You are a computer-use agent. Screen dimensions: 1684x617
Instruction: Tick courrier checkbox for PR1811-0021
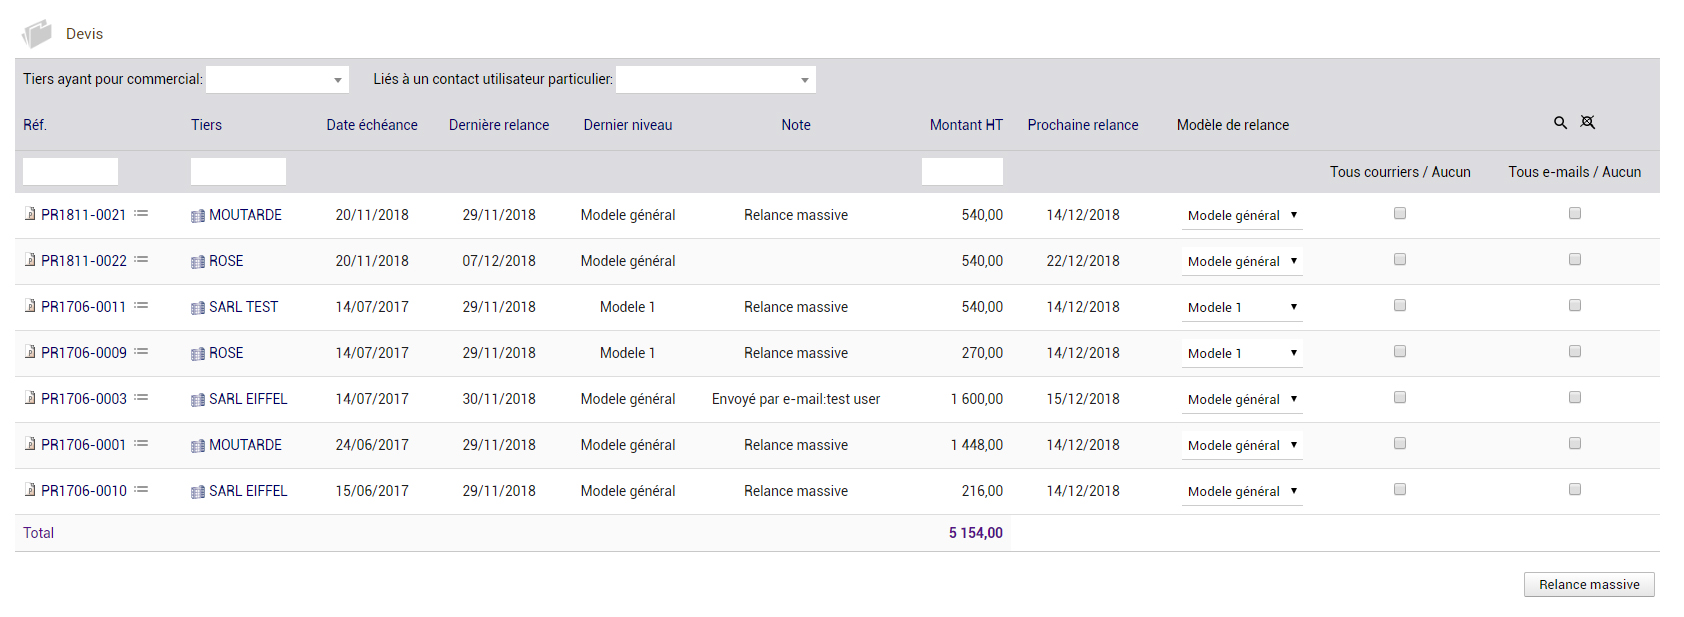[x=1400, y=213]
